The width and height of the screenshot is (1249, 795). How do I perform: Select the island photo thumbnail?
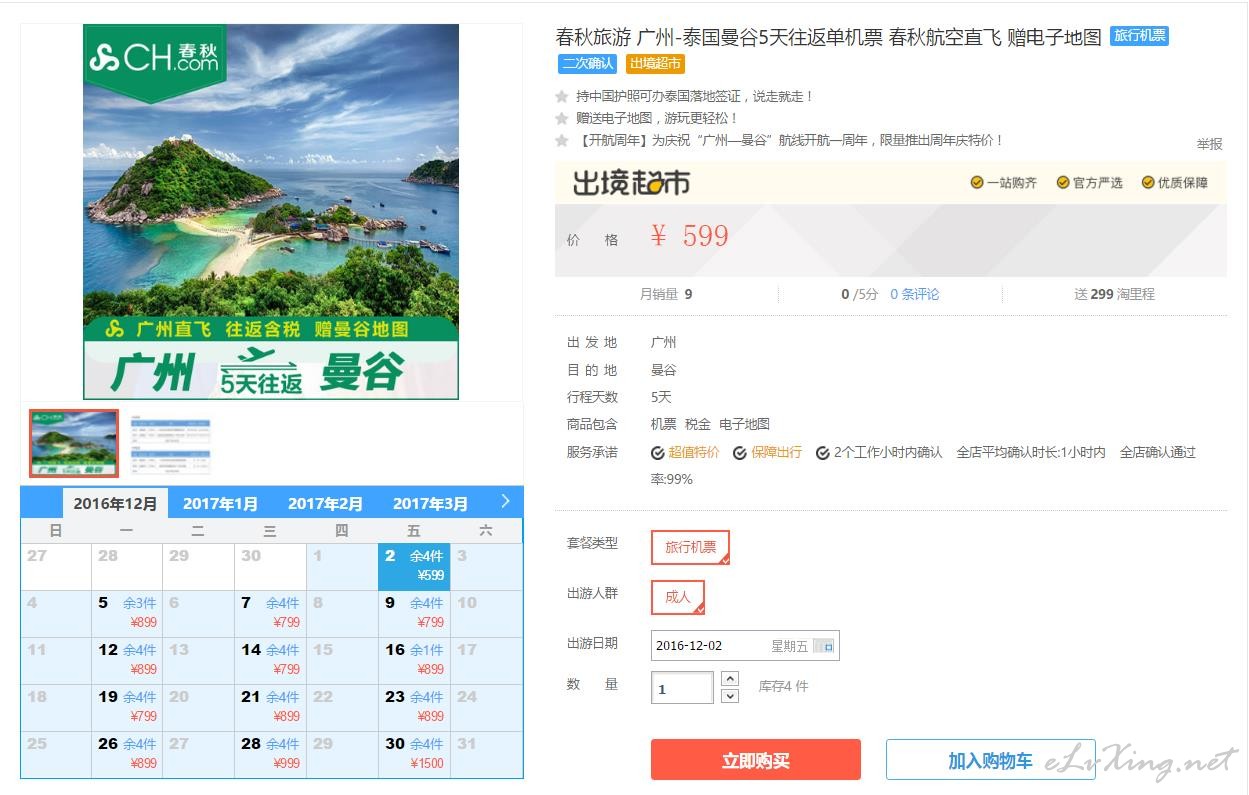[x=74, y=443]
